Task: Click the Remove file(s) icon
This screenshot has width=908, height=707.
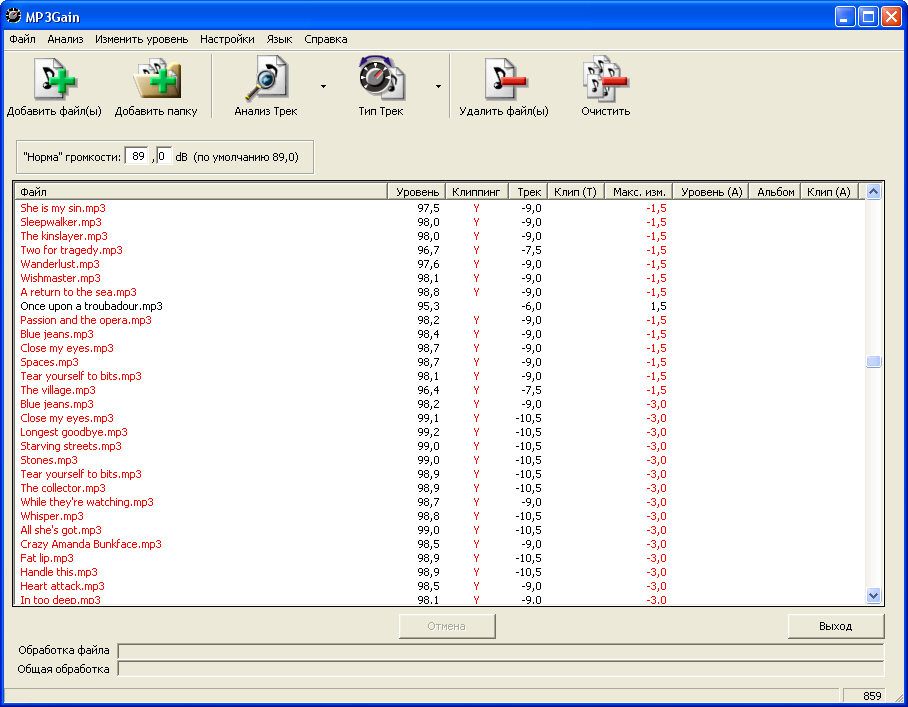Action: coord(504,82)
